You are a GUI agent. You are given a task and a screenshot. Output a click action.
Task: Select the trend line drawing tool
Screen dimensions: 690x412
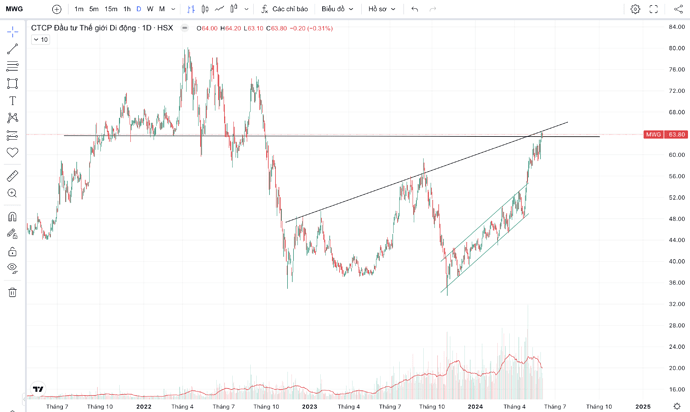click(12, 49)
